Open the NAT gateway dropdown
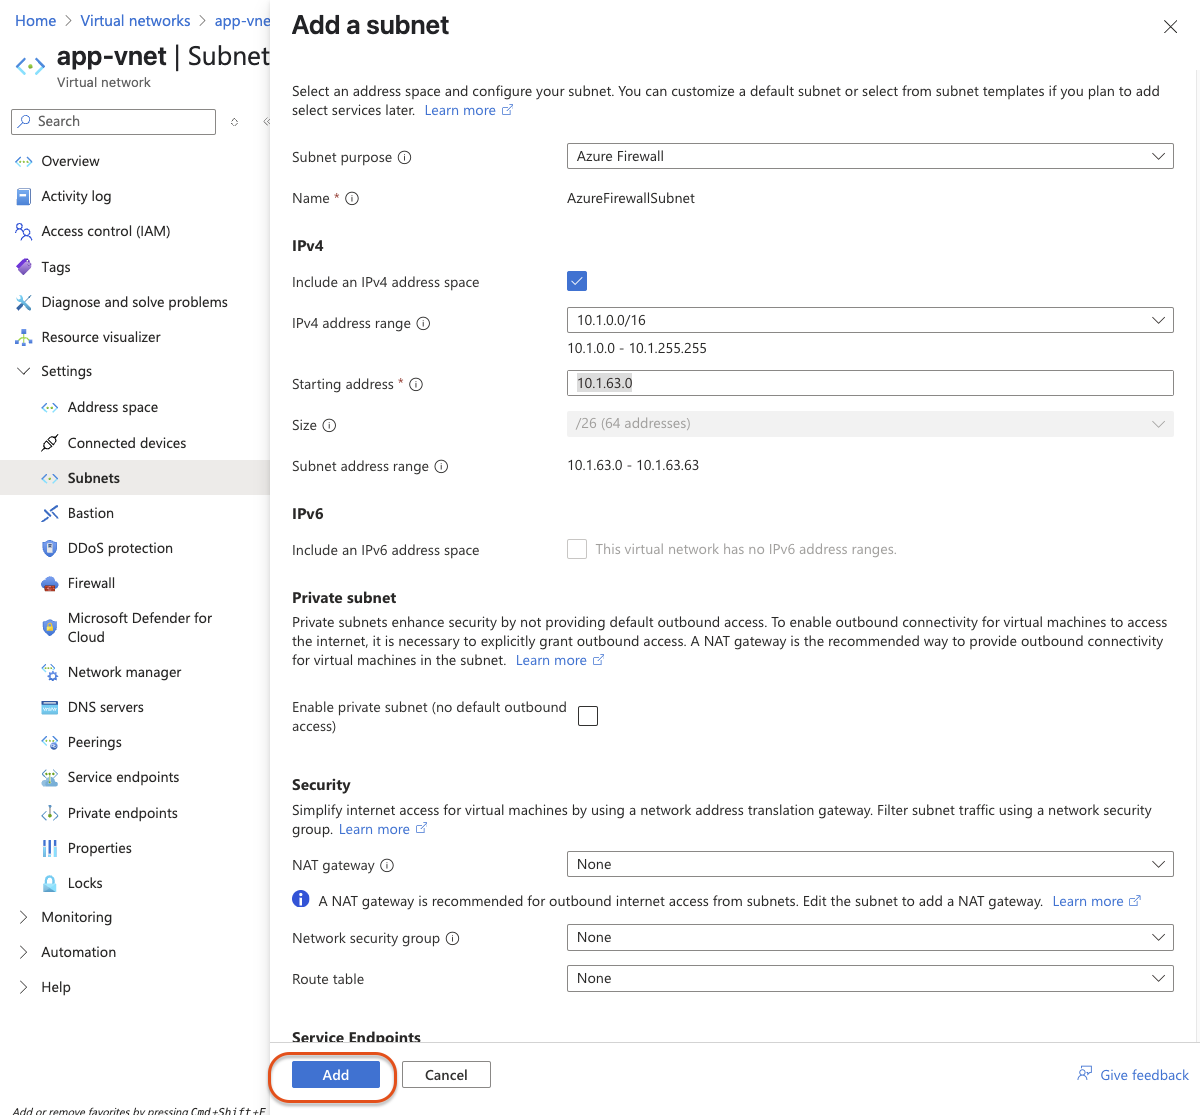This screenshot has width=1200, height=1115. (870, 864)
